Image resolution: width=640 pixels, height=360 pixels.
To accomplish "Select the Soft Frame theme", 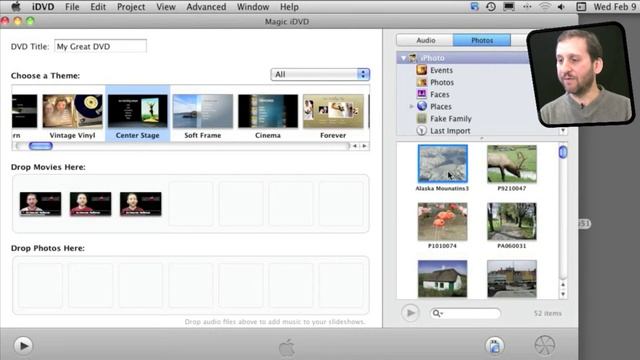I will 203,116.
